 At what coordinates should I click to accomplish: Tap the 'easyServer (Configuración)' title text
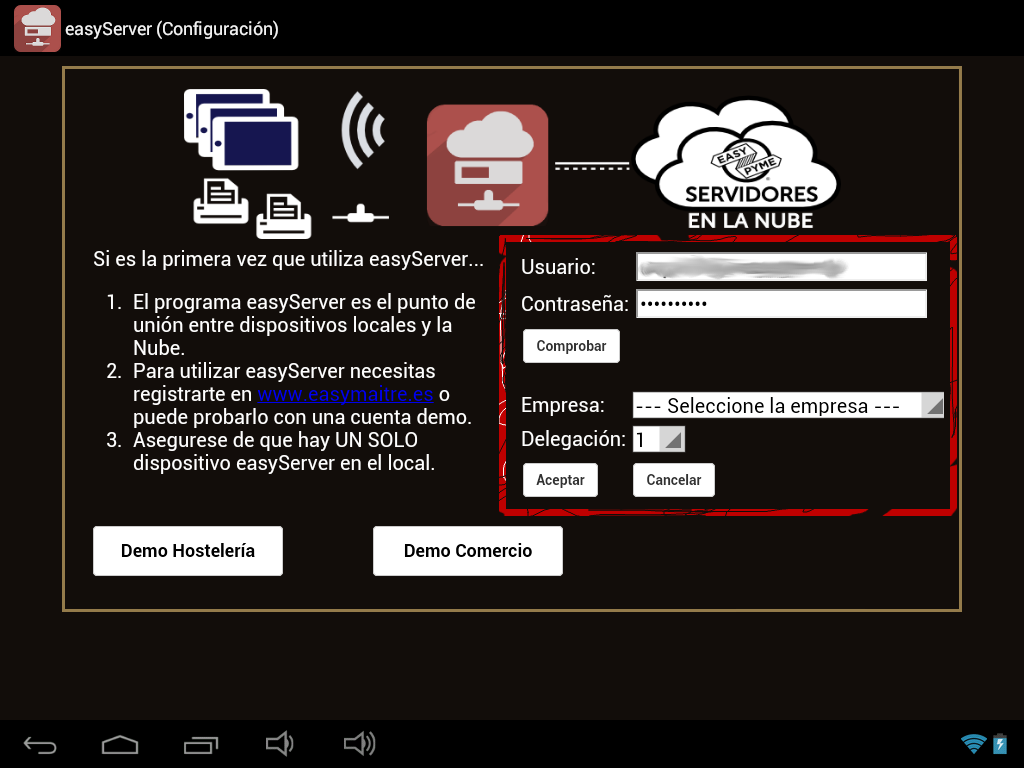(172, 29)
